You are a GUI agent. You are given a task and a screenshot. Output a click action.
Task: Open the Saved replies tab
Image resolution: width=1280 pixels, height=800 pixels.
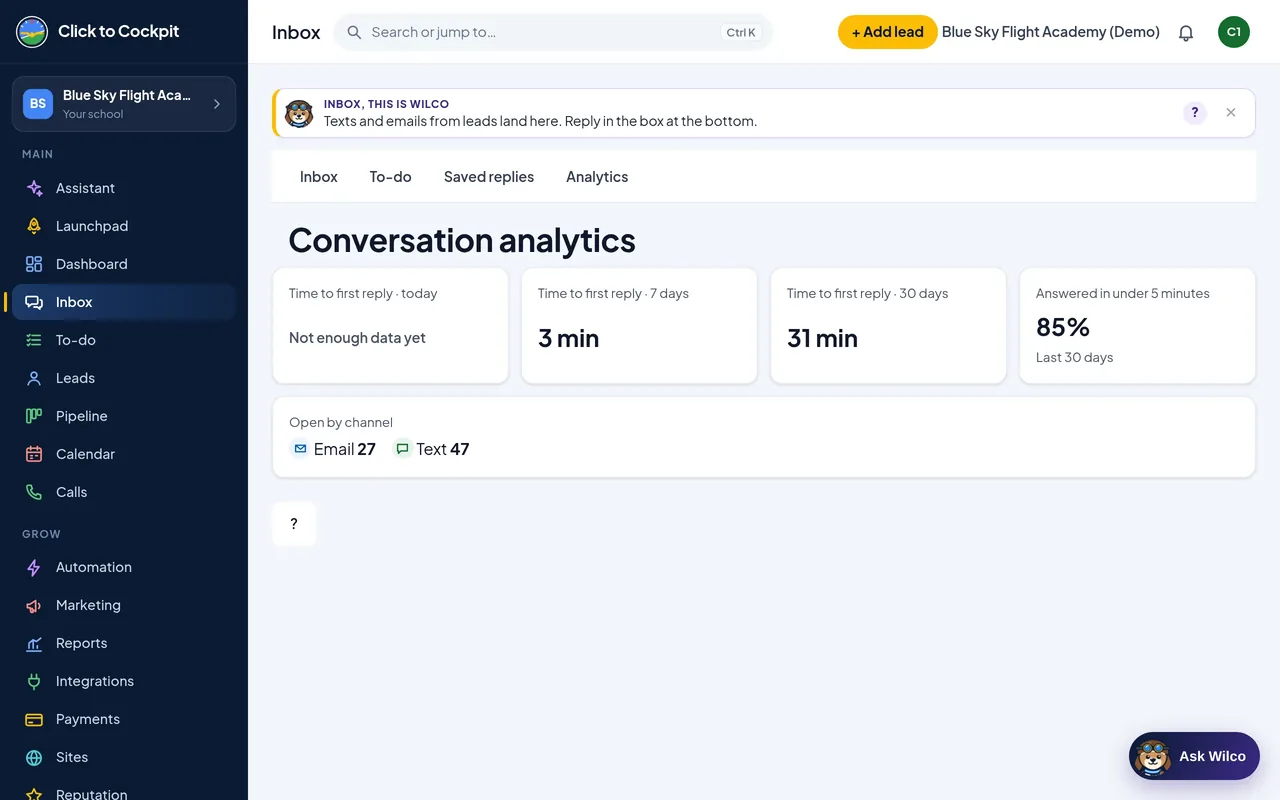[x=489, y=177]
